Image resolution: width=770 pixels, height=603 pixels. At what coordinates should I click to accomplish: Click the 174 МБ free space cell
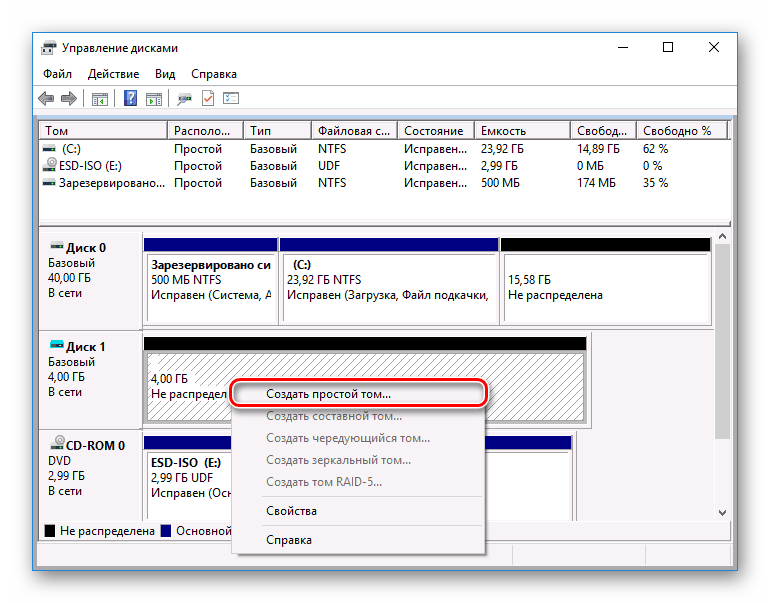(596, 183)
